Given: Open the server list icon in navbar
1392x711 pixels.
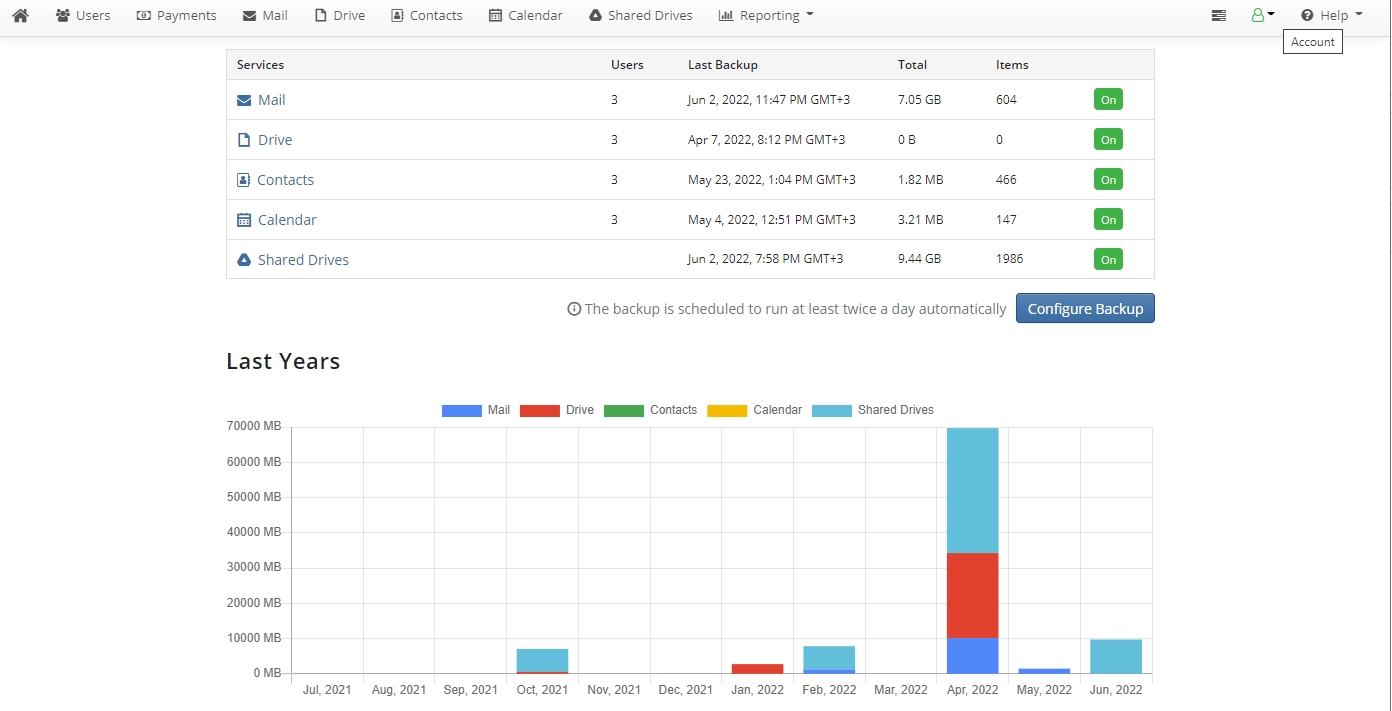Looking at the screenshot, I should click(x=1218, y=15).
